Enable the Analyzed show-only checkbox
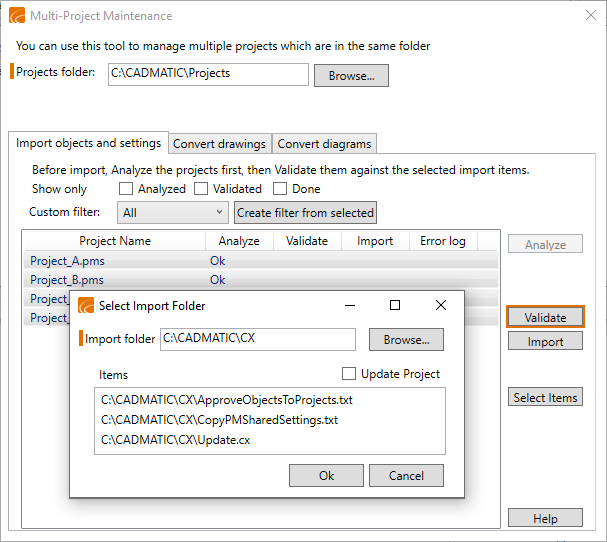This screenshot has width=607, height=542. click(126, 189)
